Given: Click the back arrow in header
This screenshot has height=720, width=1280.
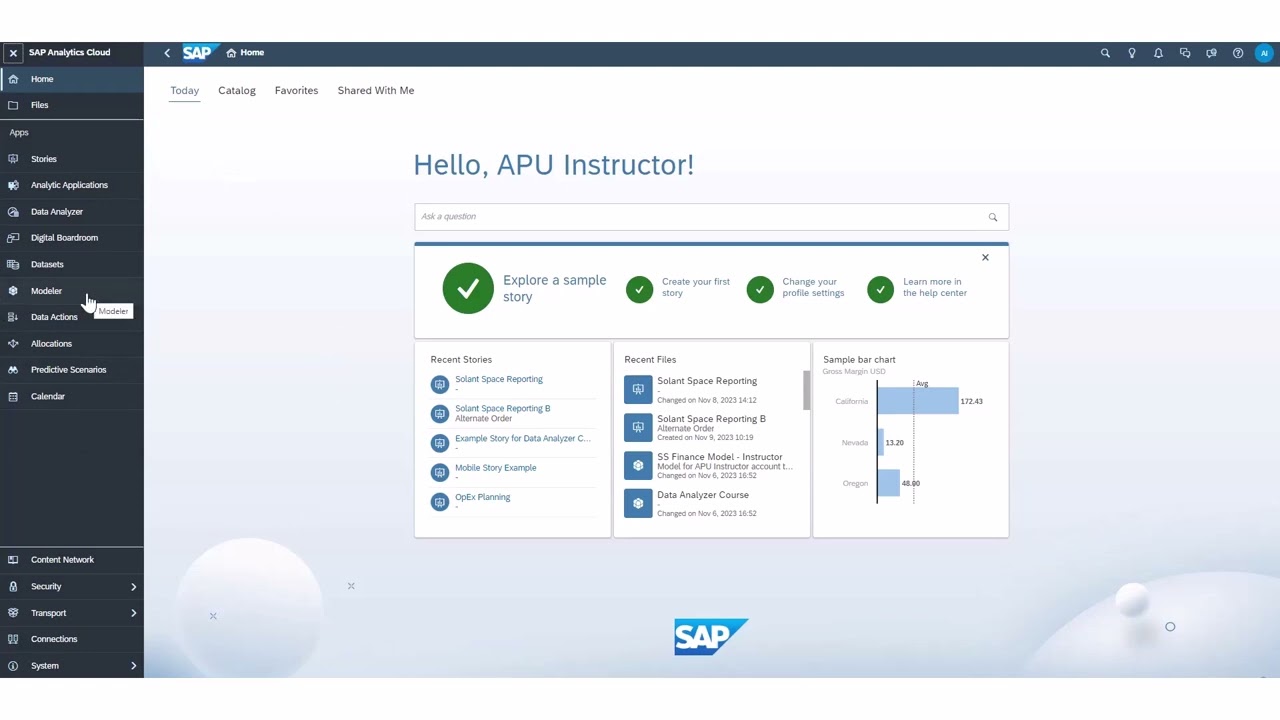Looking at the screenshot, I should (167, 53).
